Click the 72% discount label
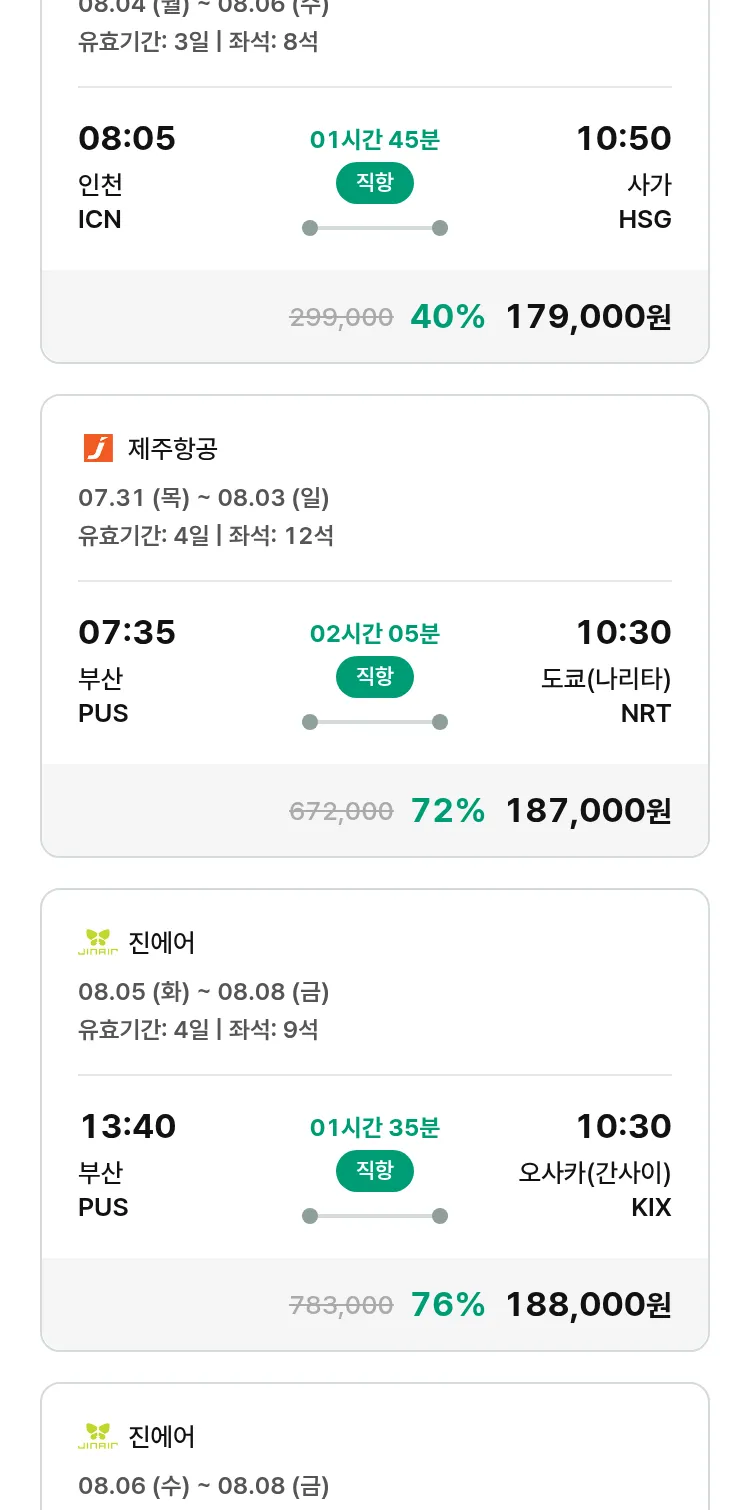The height and width of the screenshot is (1510, 750). coord(447,811)
